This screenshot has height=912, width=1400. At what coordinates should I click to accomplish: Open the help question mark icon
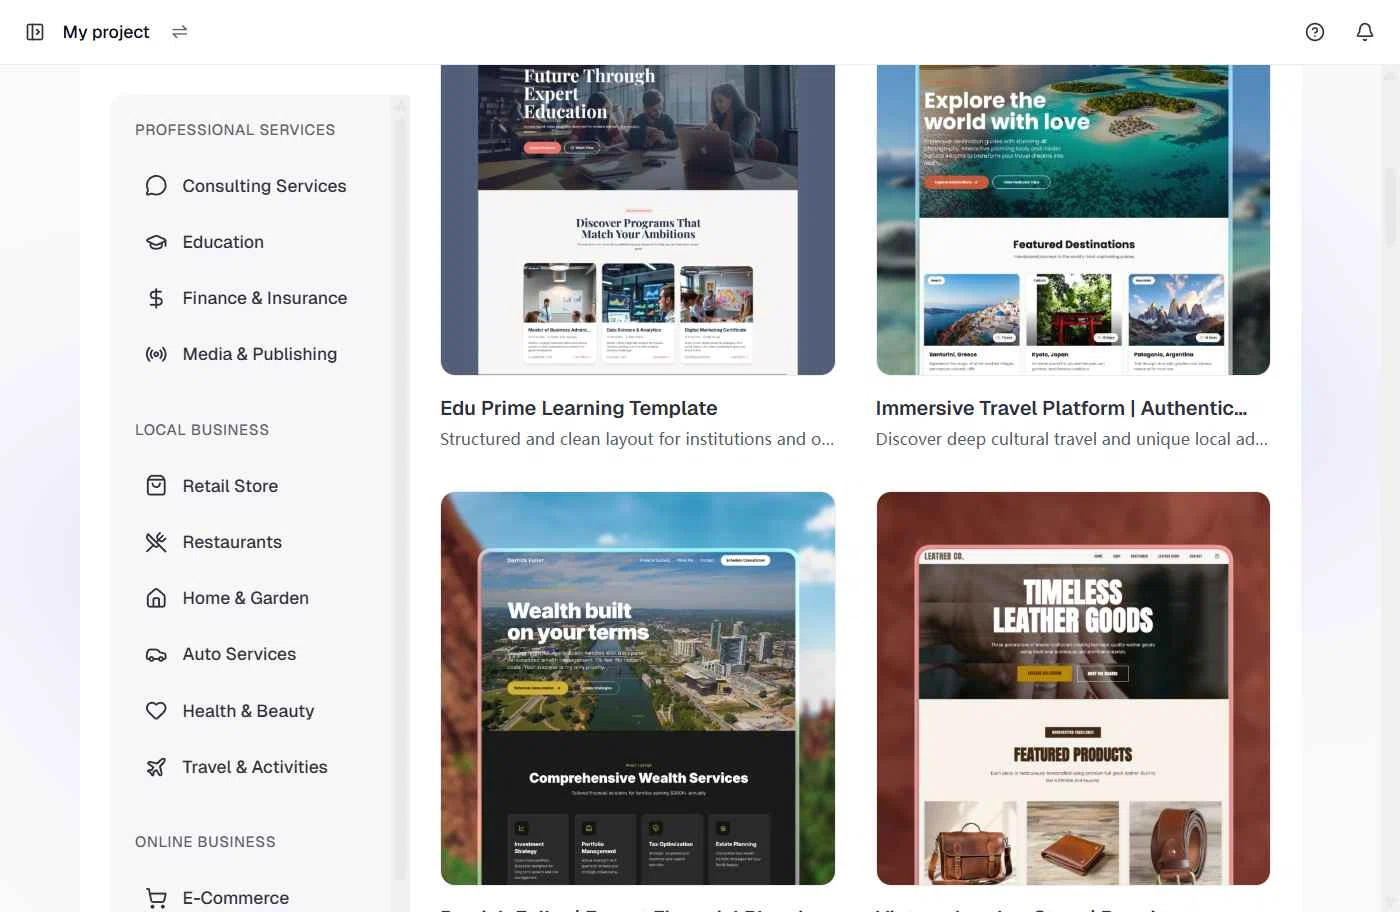tap(1315, 32)
